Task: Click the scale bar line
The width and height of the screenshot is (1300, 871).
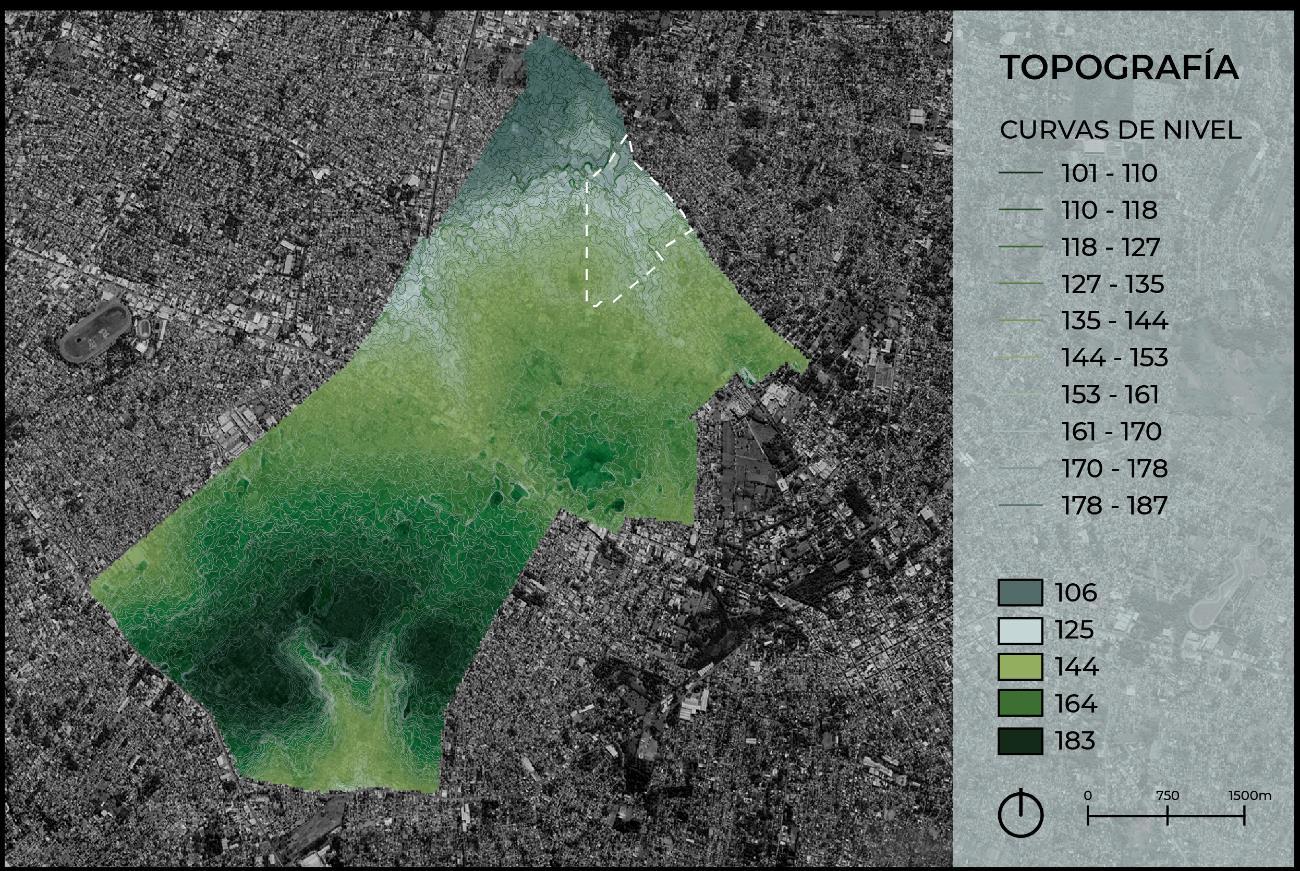Action: tap(1166, 816)
